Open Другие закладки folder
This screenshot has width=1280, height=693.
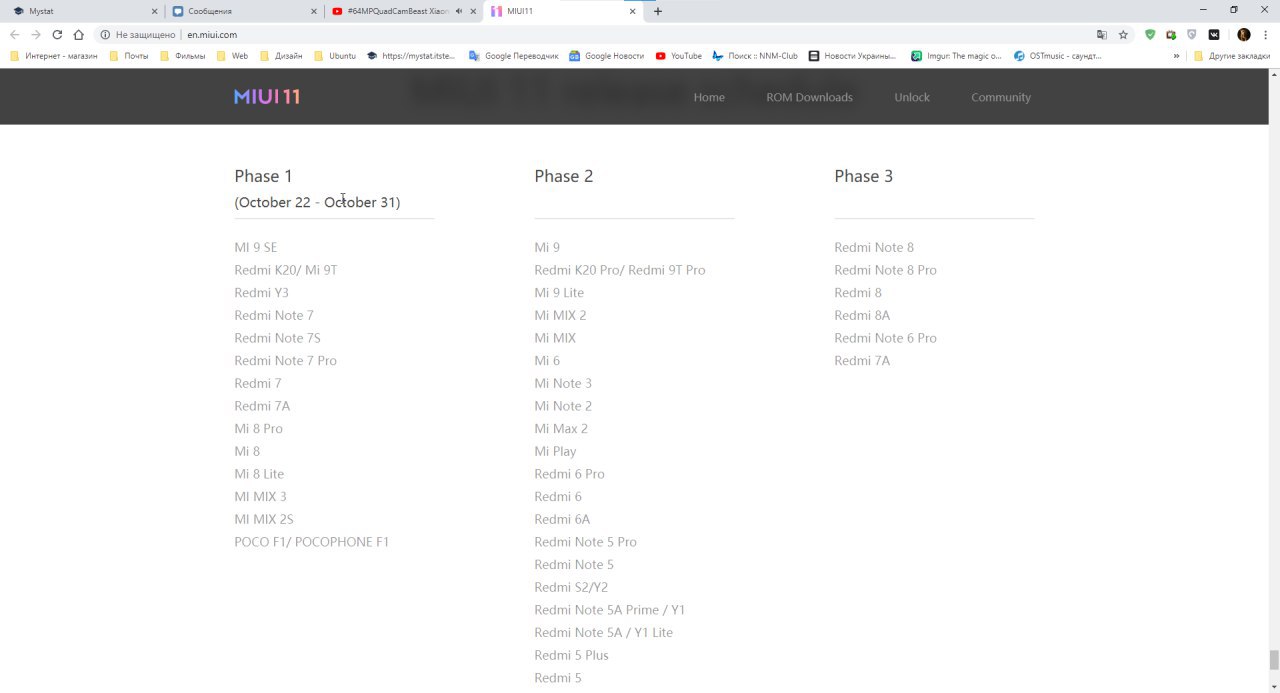coord(1232,56)
